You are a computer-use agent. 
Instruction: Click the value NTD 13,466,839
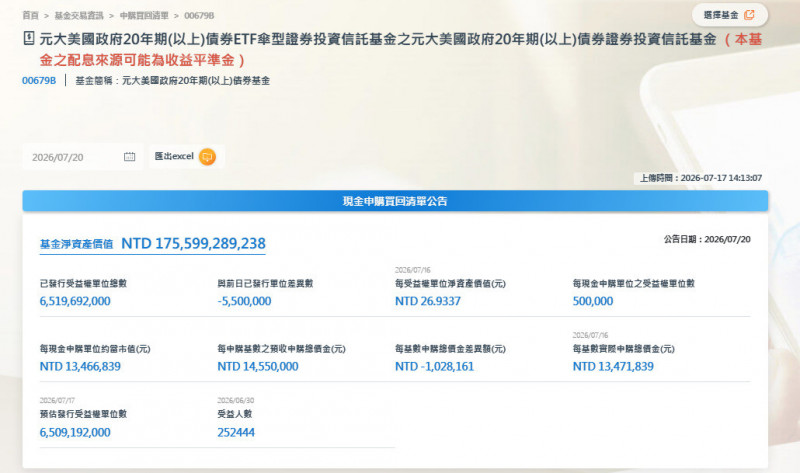[80, 366]
